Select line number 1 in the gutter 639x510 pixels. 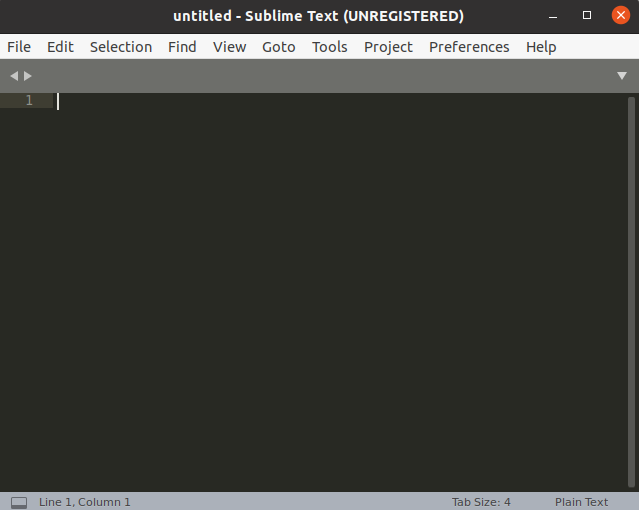[29, 100]
